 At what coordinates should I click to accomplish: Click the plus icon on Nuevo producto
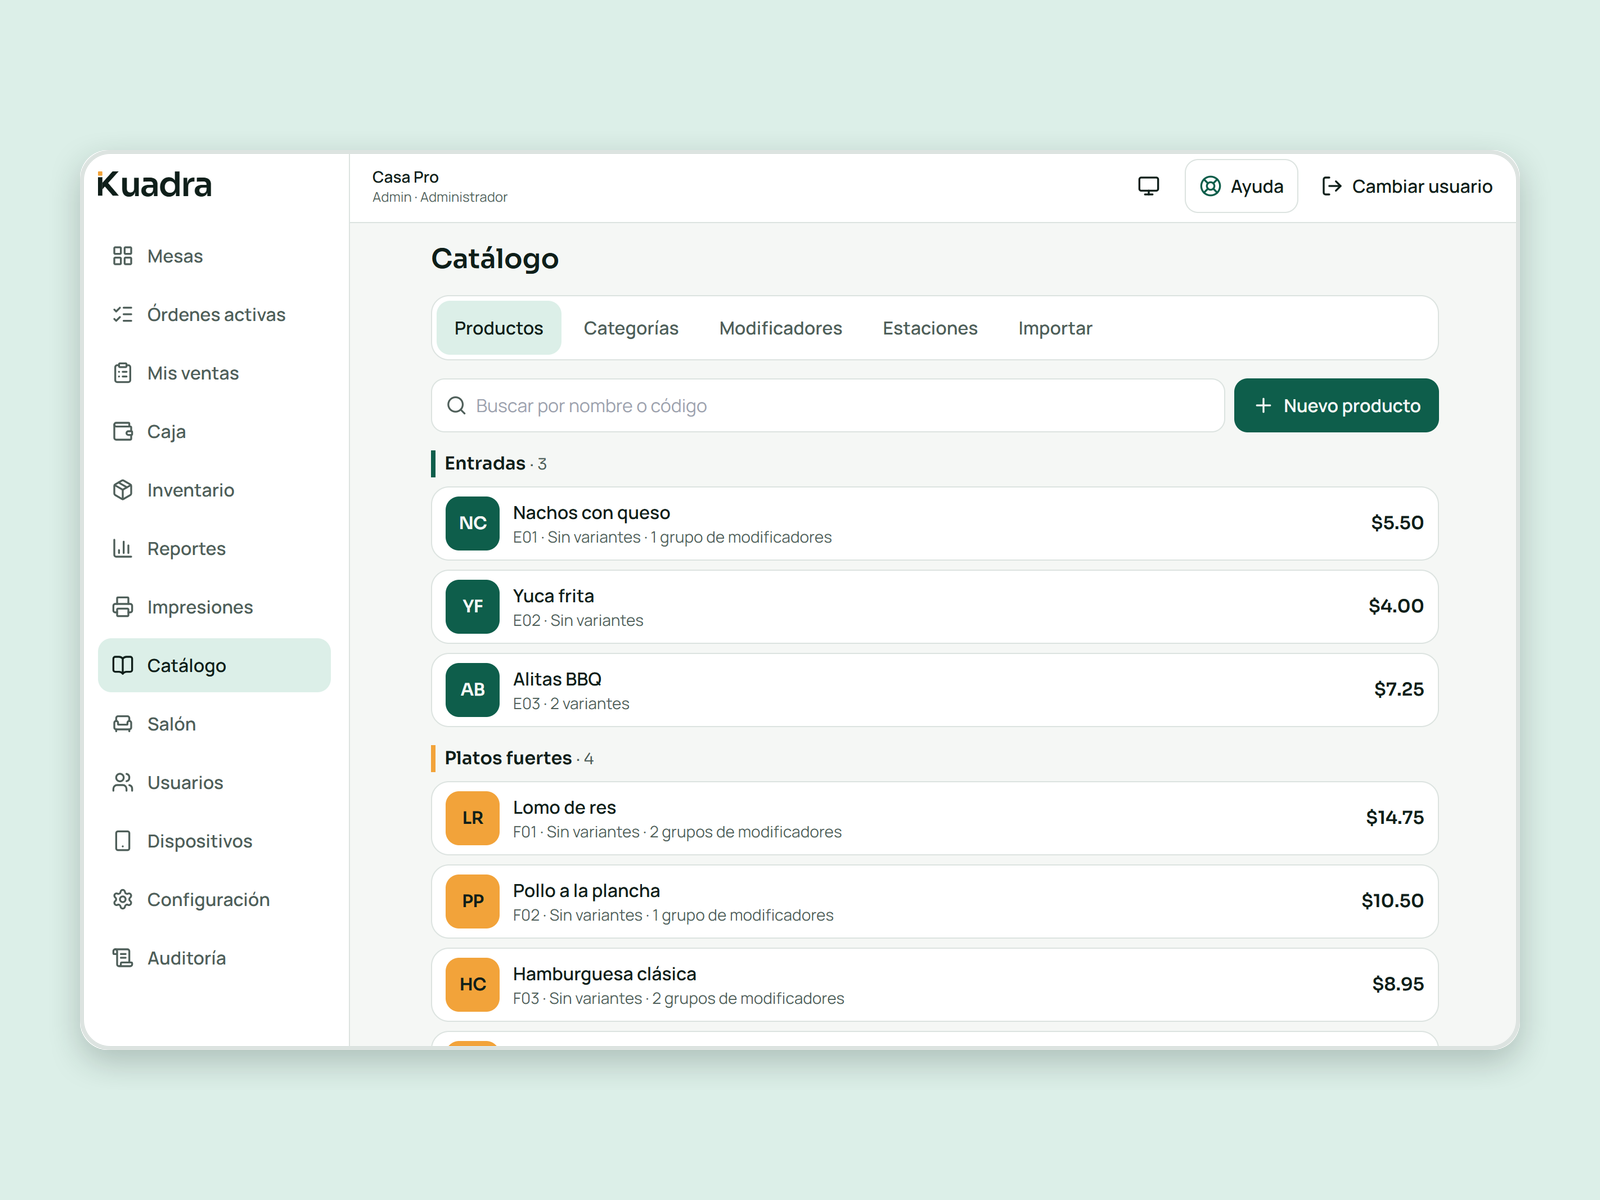(x=1263, y=406)
